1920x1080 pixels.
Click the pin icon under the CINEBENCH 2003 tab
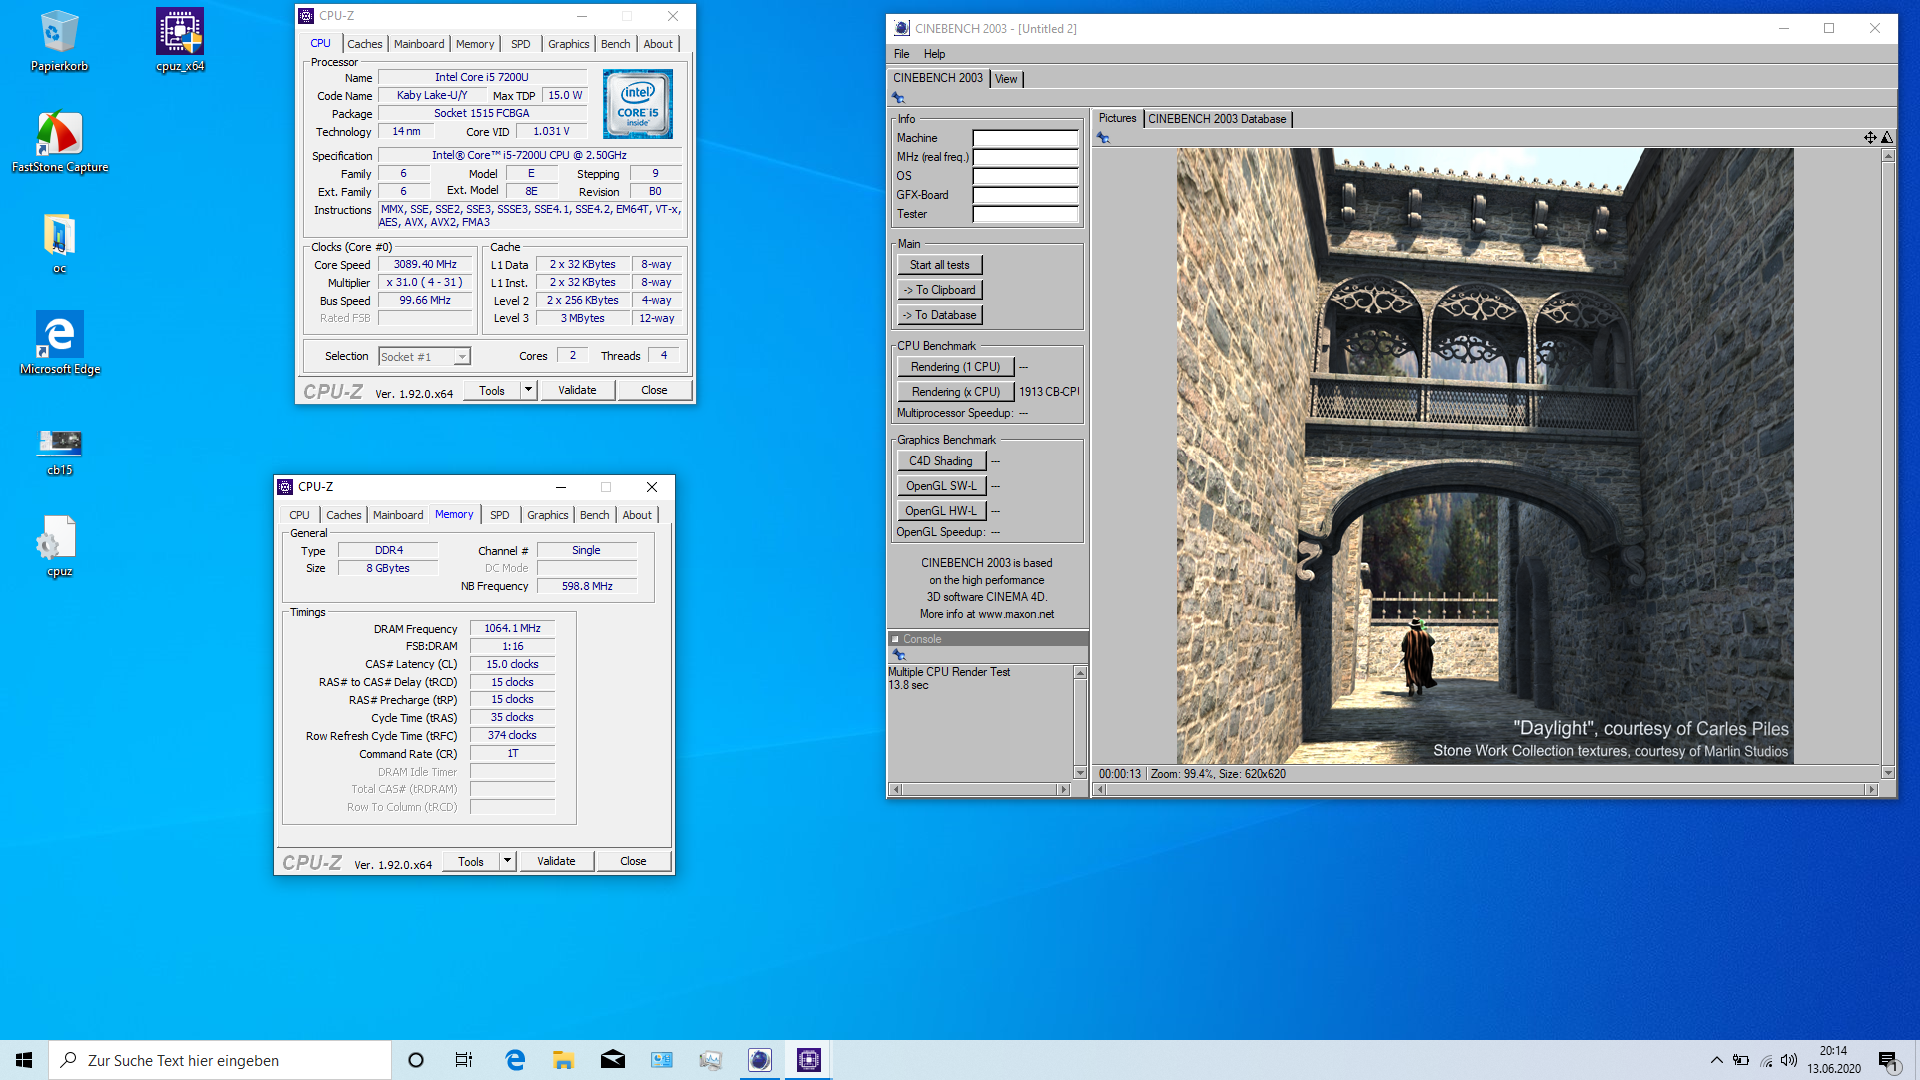[898, 97]
